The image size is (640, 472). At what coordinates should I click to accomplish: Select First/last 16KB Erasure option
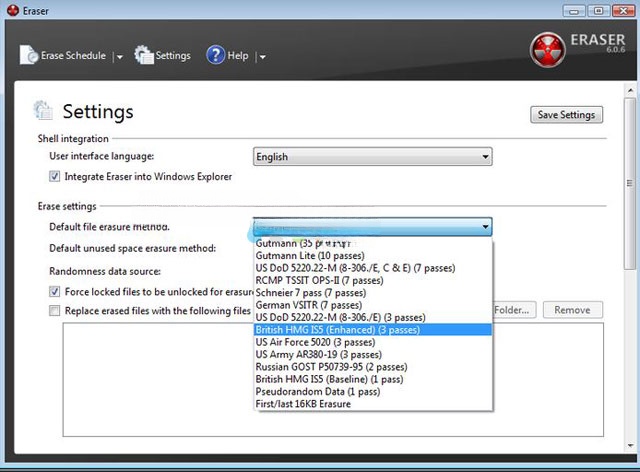[x=373, y=403]
